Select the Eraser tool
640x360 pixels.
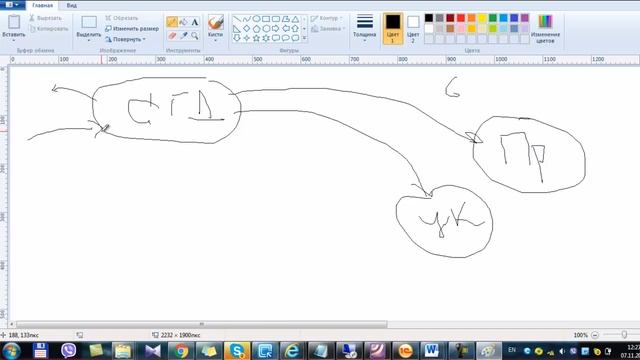[172, 36]
